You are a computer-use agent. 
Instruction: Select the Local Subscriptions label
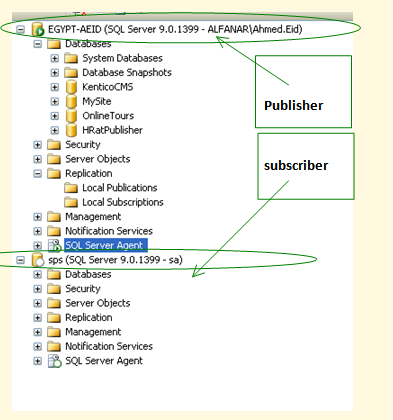click(x=123, y=202)
